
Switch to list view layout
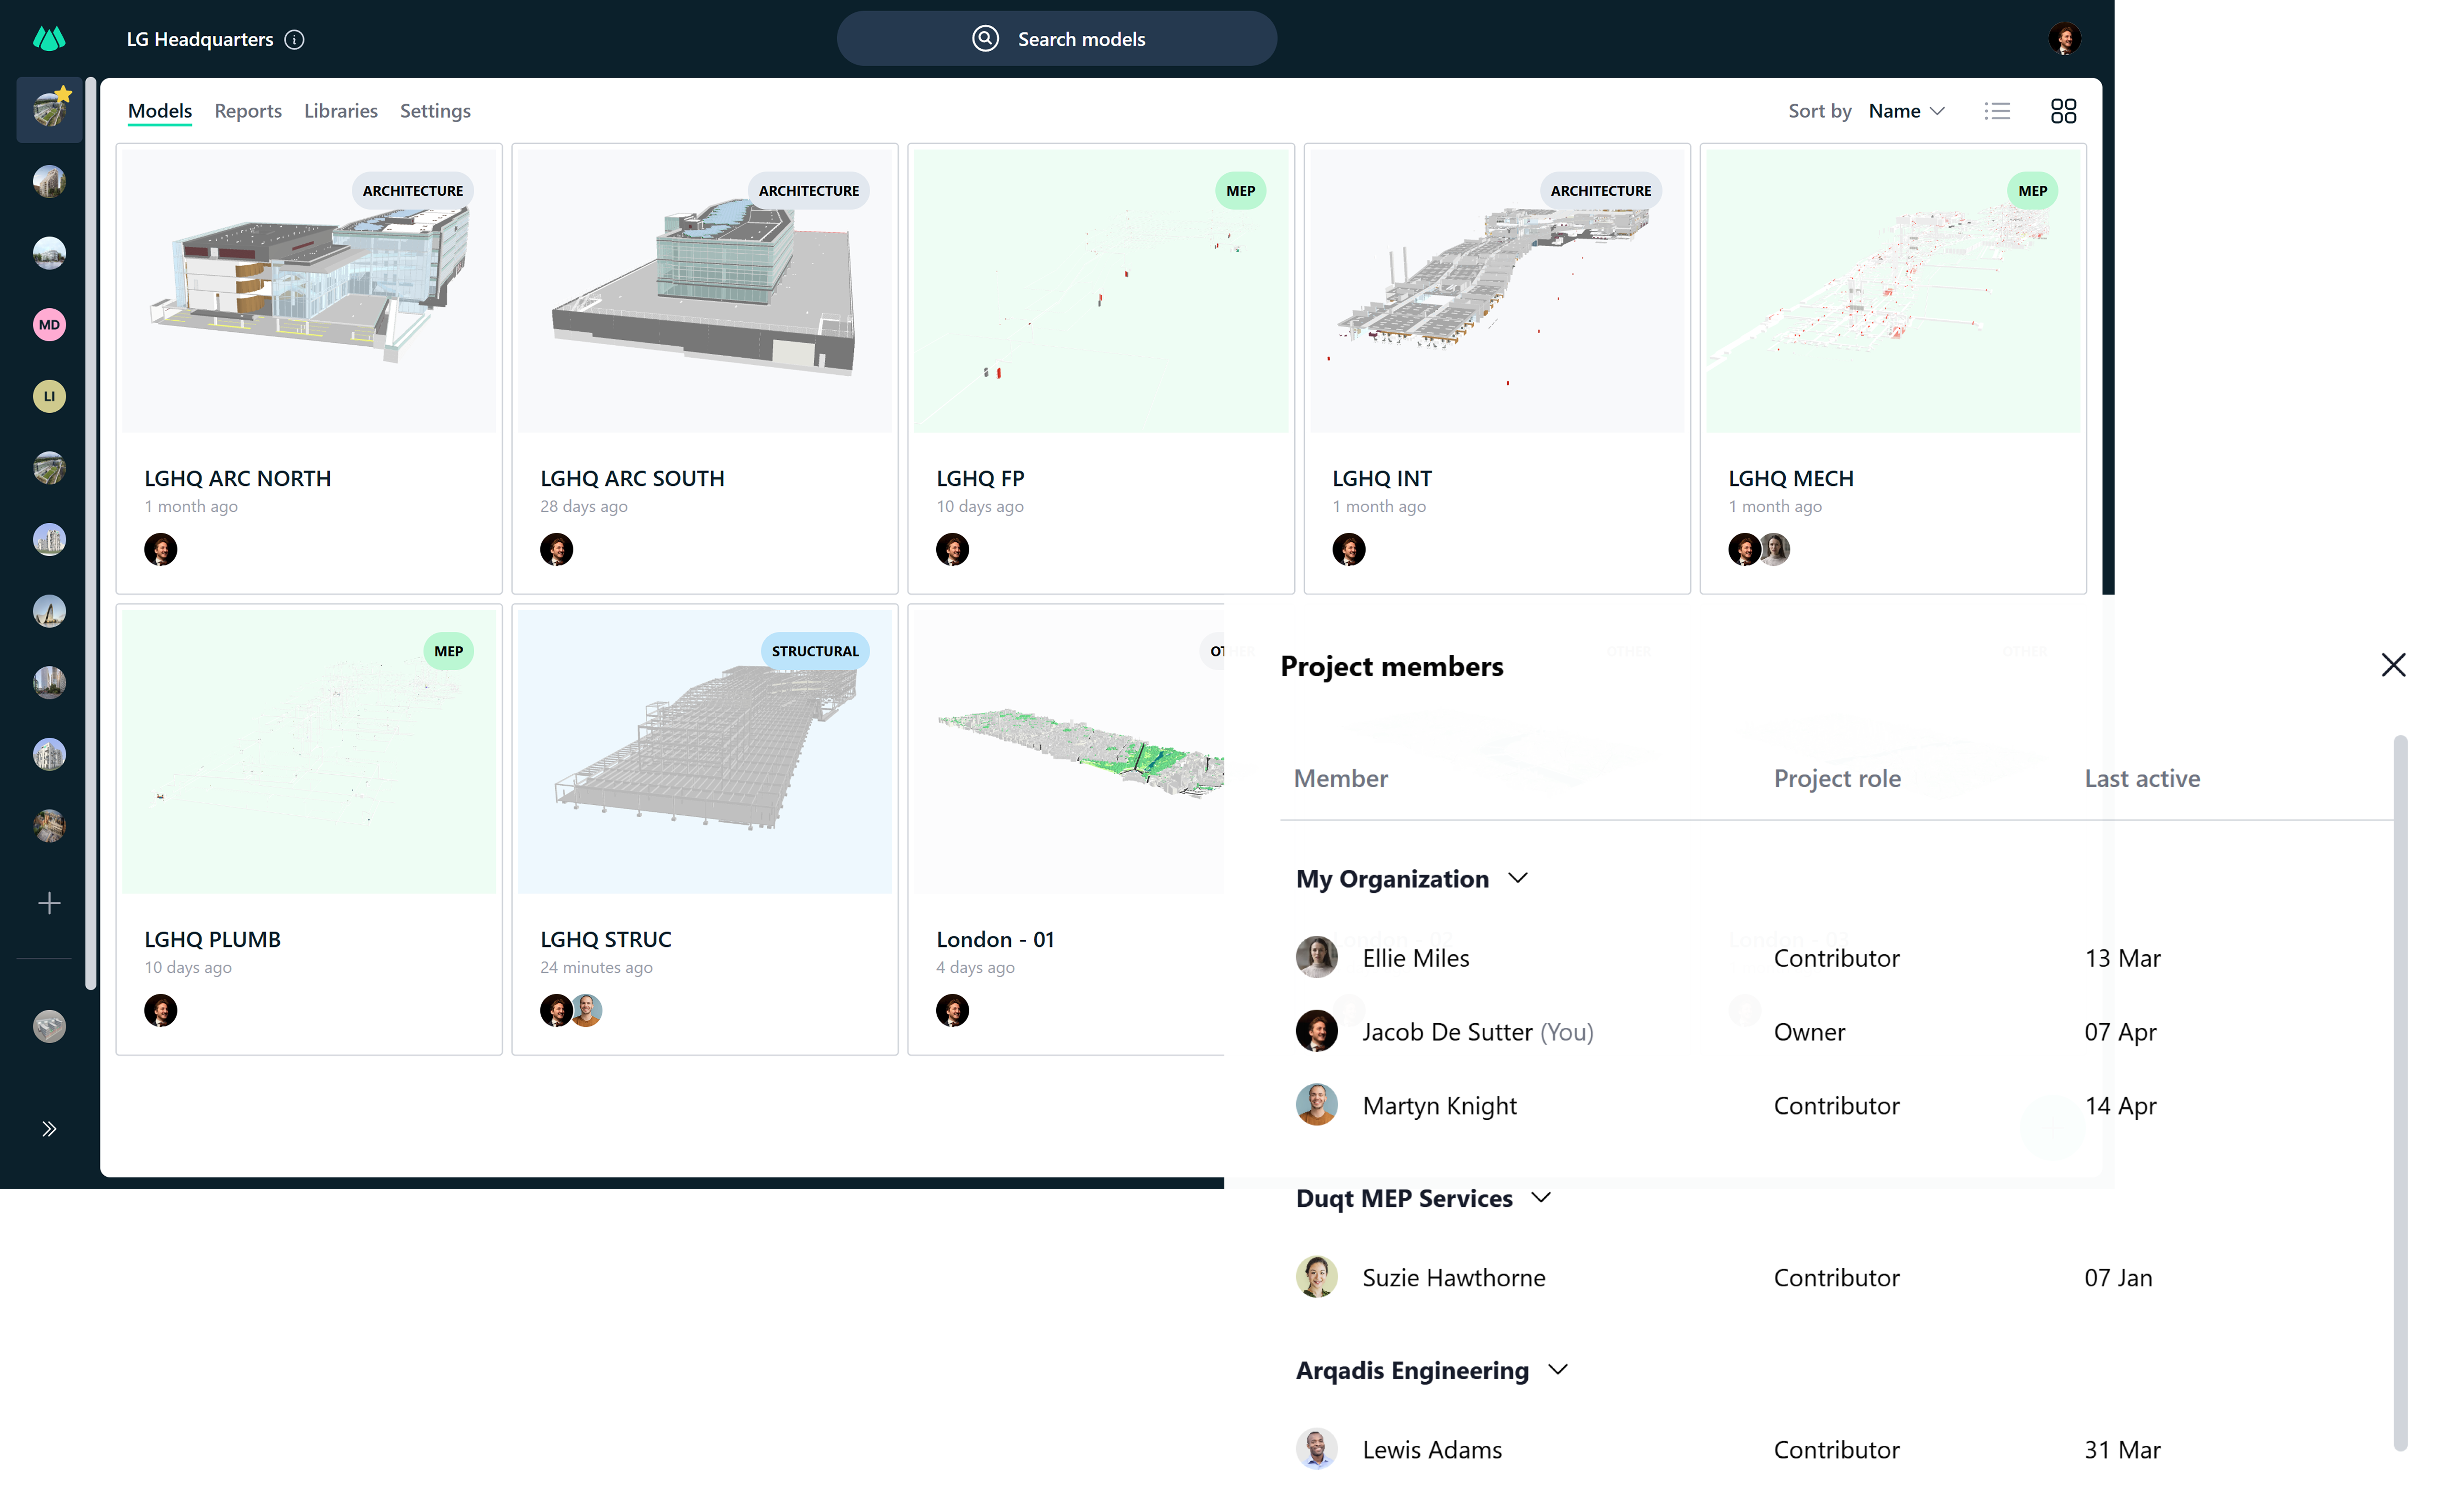[1997, 111]
